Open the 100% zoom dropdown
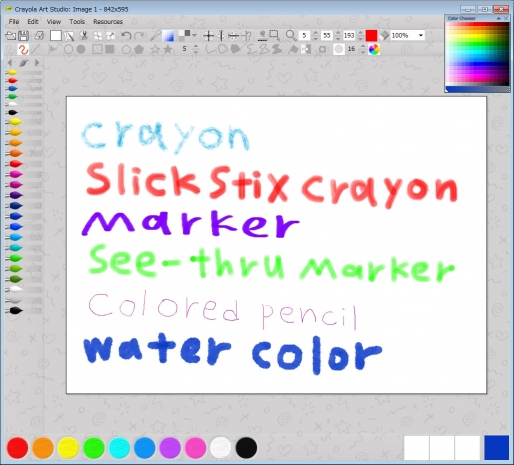The height and width of the screenshot is (465, 514). tap(421, 35)
